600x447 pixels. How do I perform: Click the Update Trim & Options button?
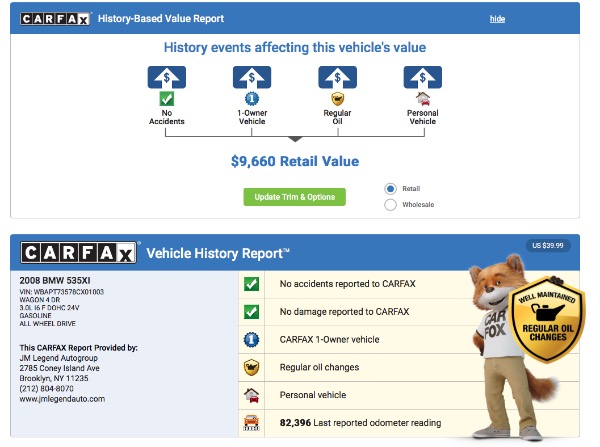[295, 197]
